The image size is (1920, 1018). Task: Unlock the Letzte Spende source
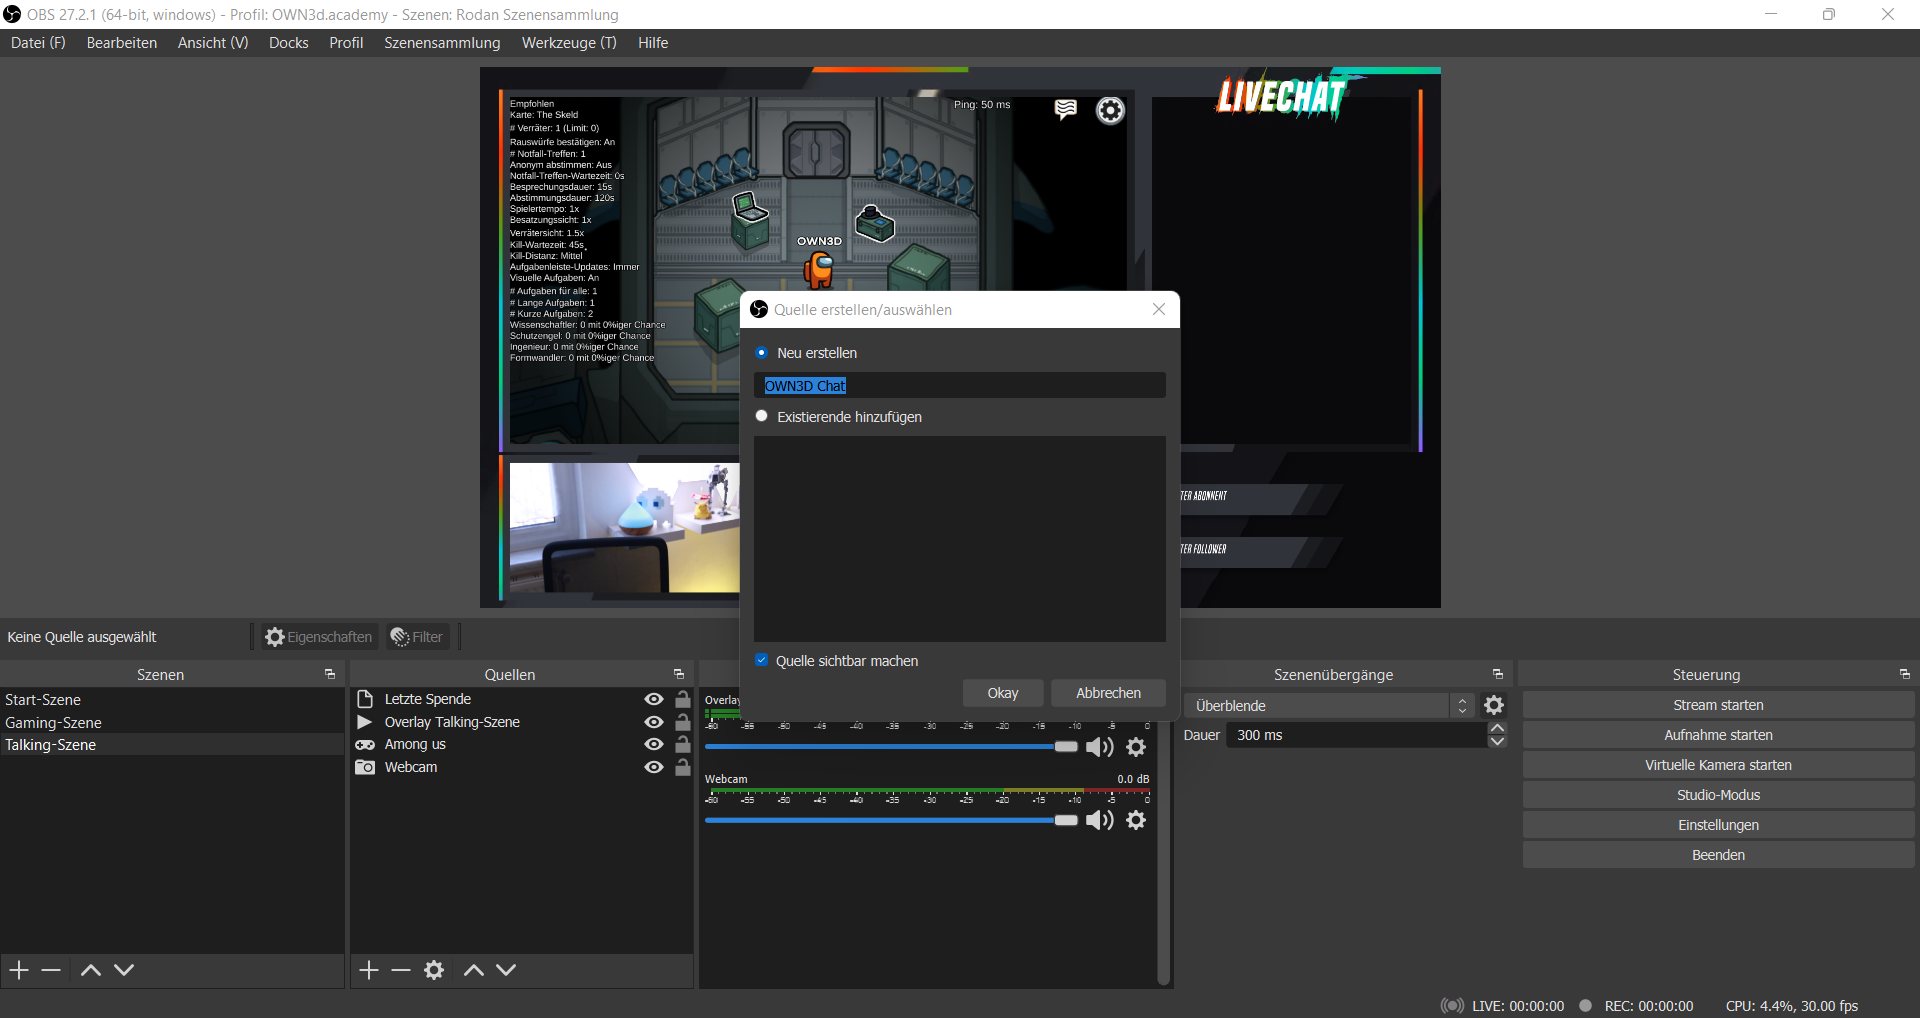pos(682,699)
